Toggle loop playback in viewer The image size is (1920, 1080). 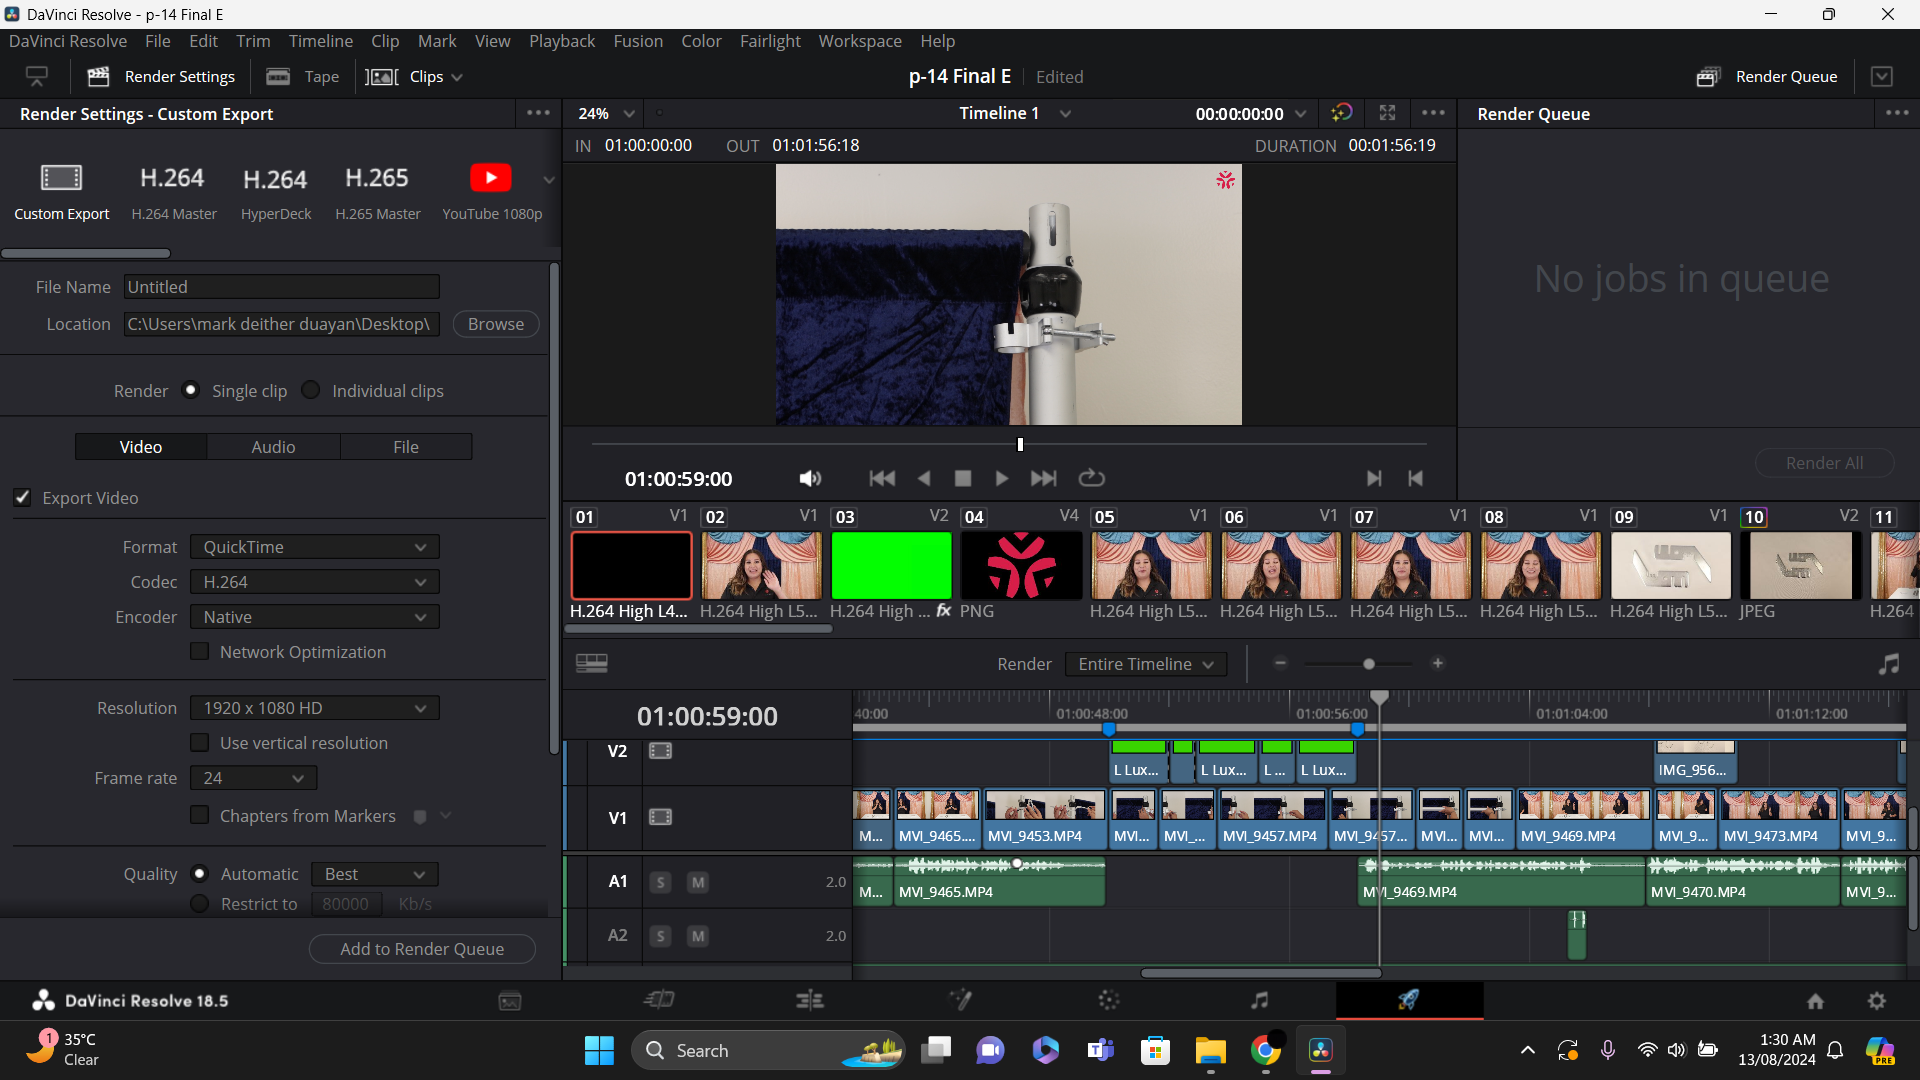click(1091, 479)
